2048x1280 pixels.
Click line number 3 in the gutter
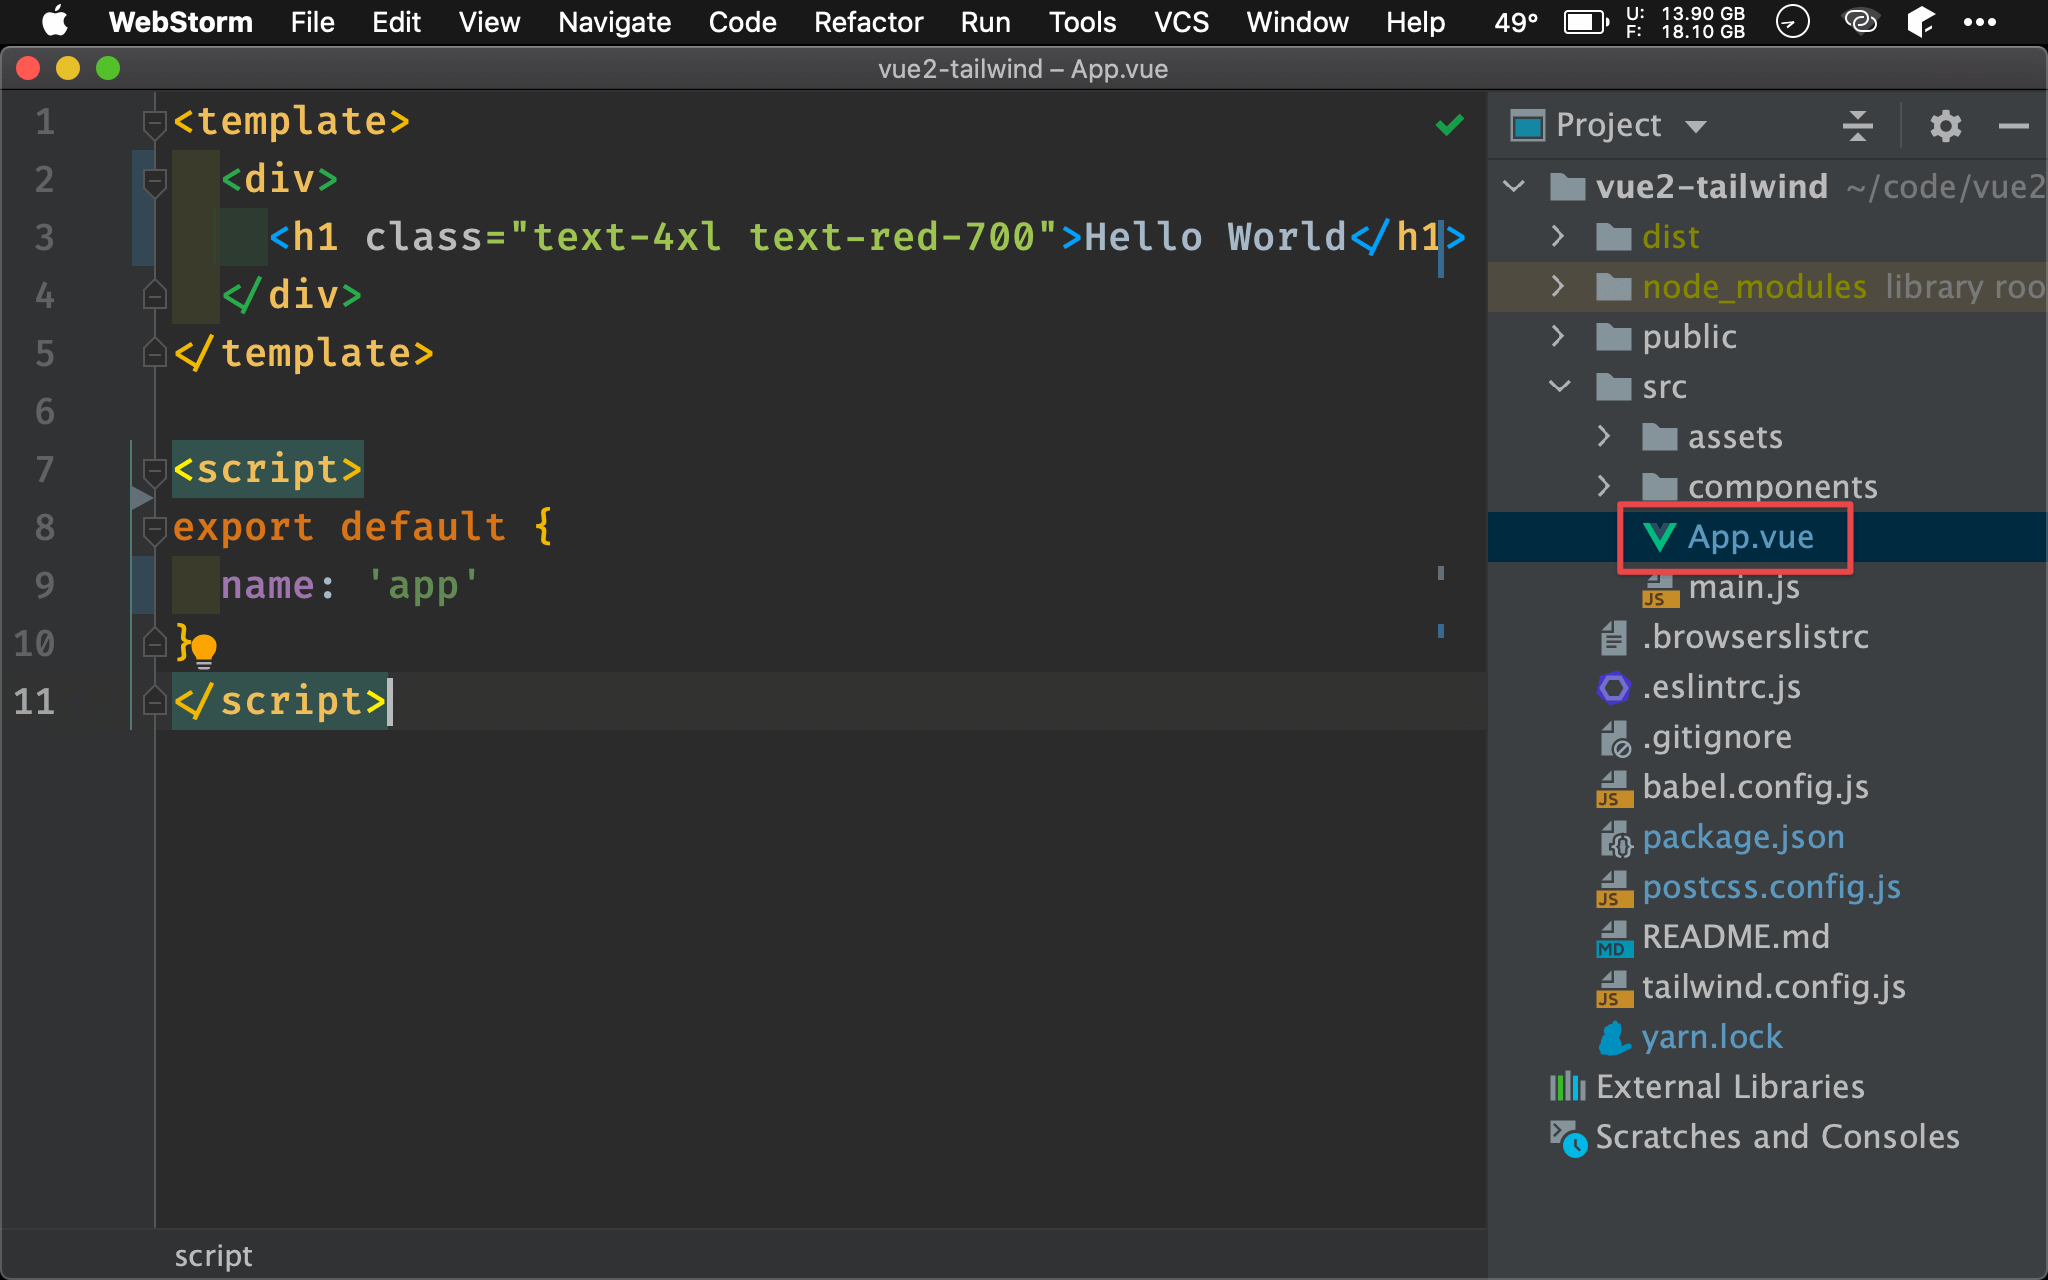coord(44,238)
